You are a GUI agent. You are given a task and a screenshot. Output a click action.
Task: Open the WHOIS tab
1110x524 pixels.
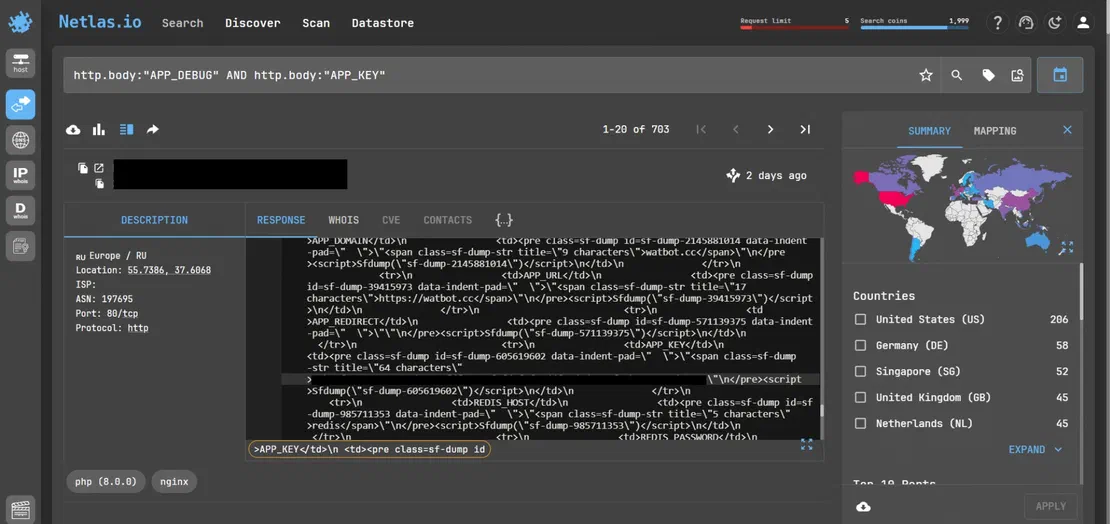tap(343, 220)
